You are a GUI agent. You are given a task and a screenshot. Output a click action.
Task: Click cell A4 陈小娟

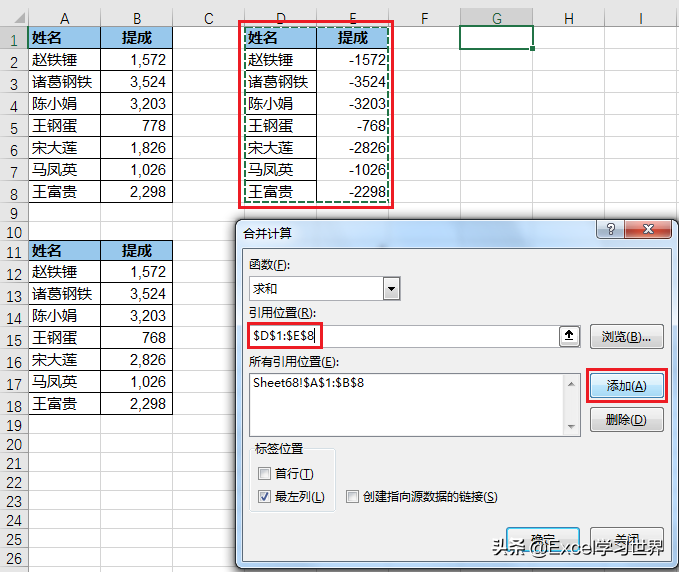click(x=65, y=103)
